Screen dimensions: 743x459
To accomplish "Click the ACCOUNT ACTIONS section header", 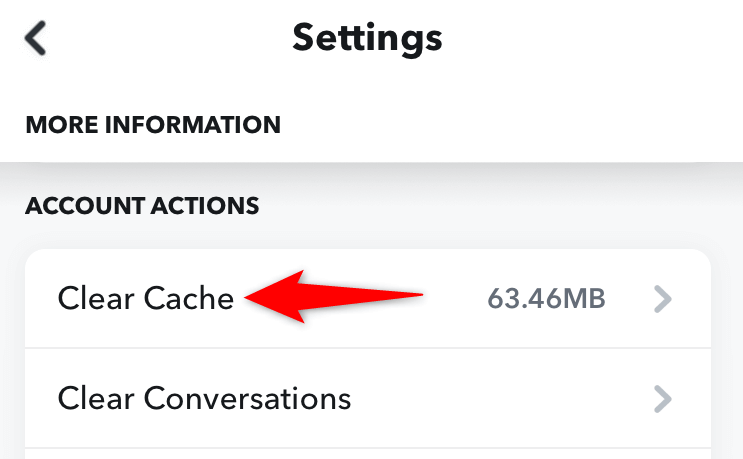I will click(x=142, y=207).
